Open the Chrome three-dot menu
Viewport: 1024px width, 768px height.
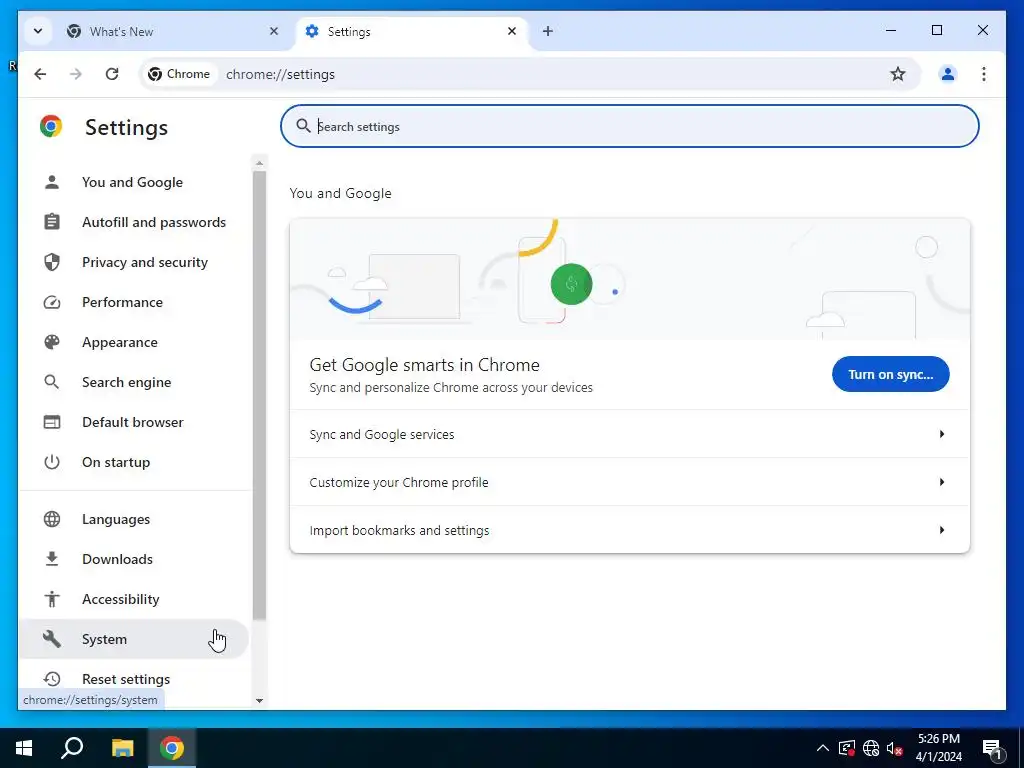coord(984,74)
